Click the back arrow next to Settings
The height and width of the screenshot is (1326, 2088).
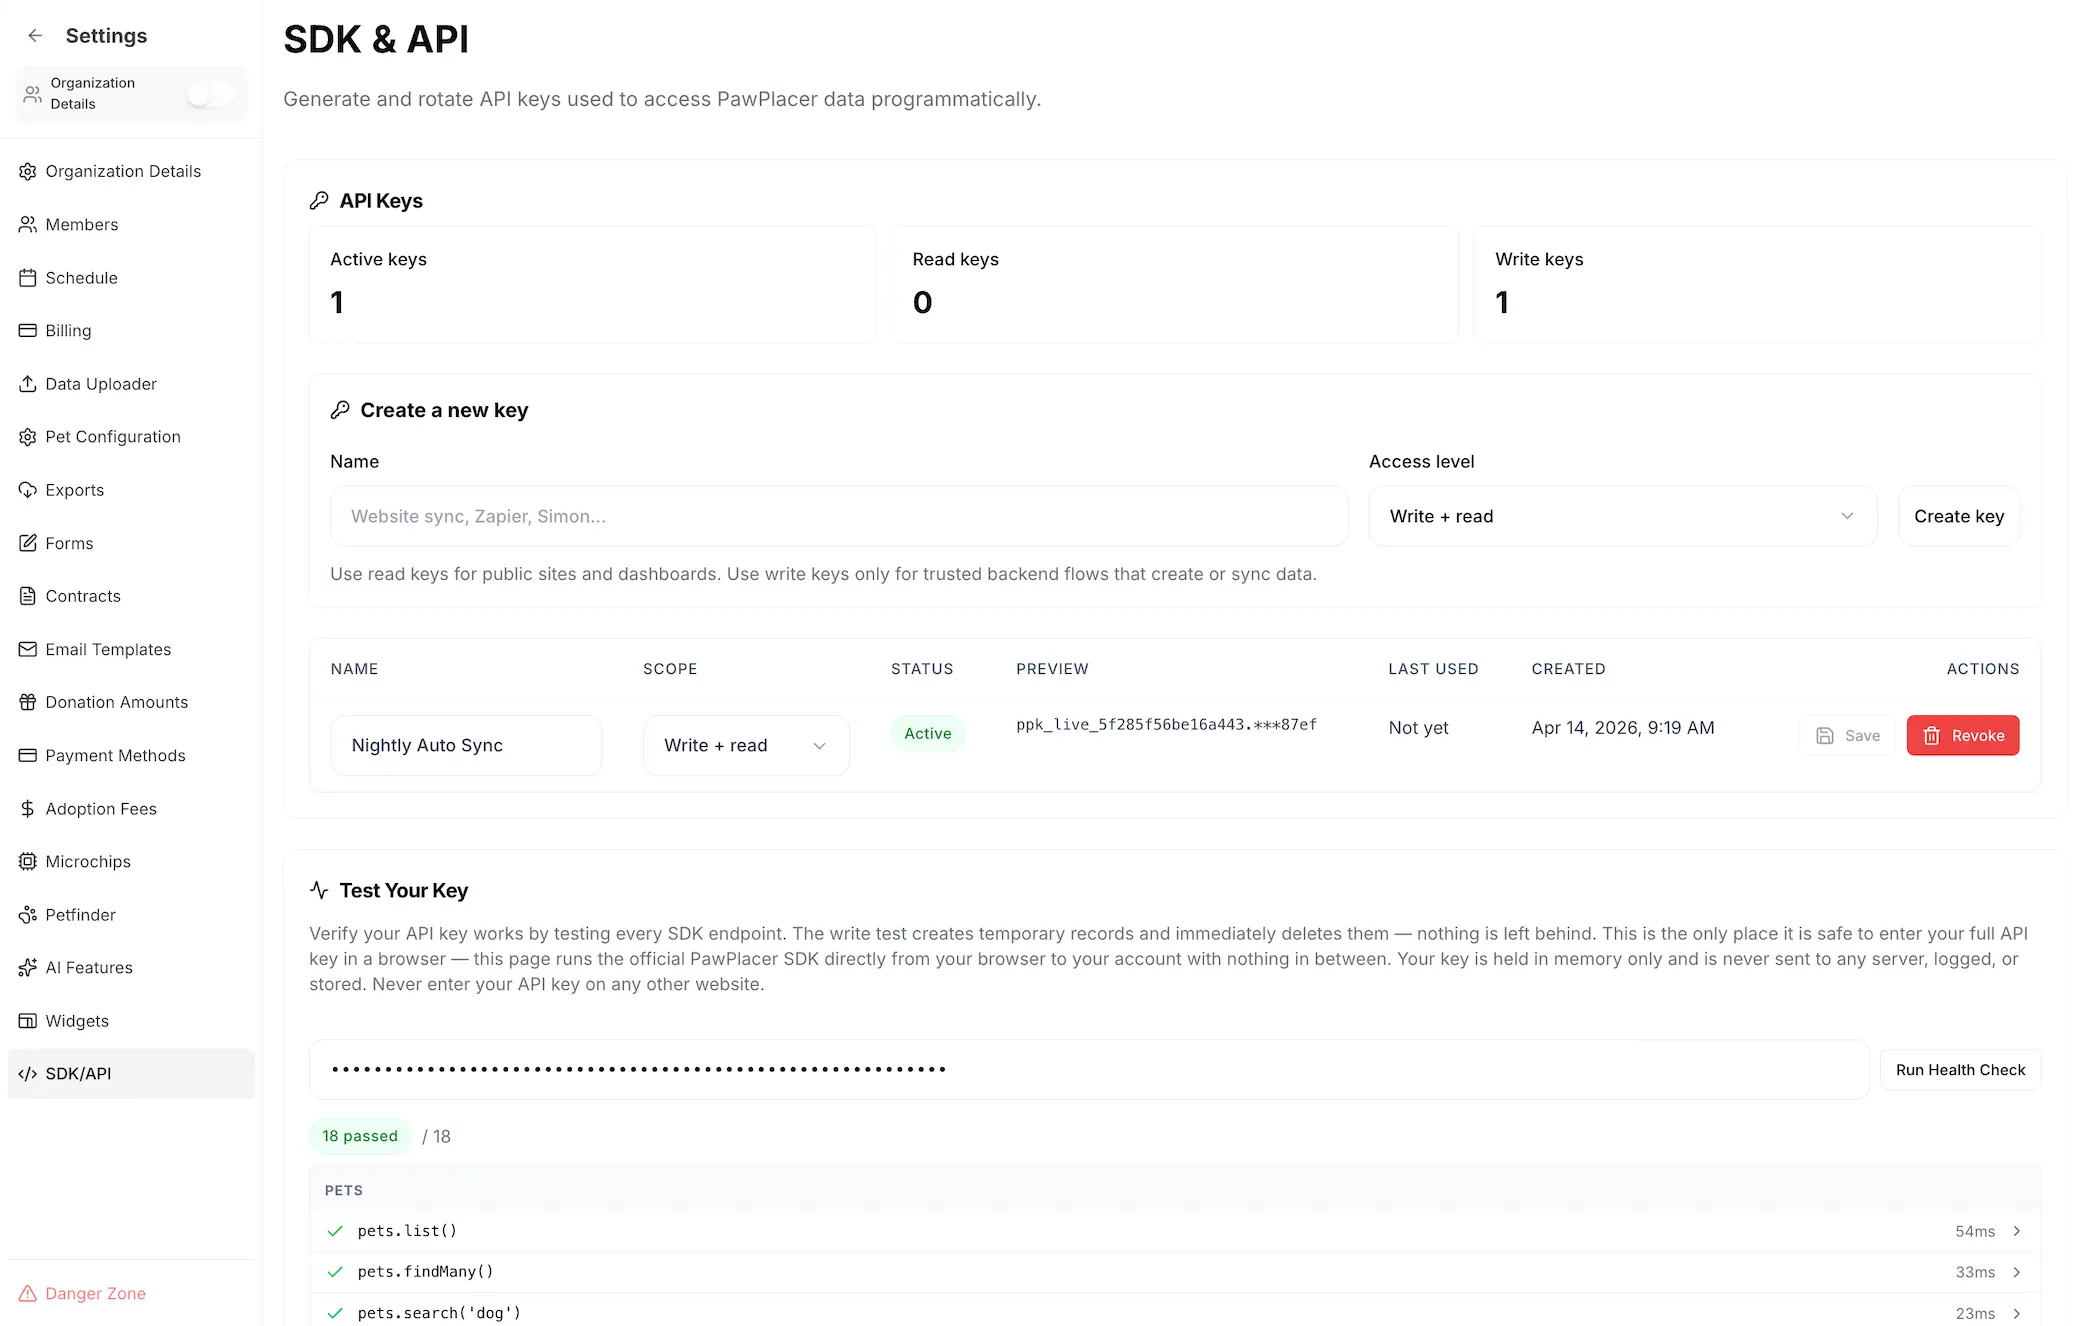click(35, 35)
